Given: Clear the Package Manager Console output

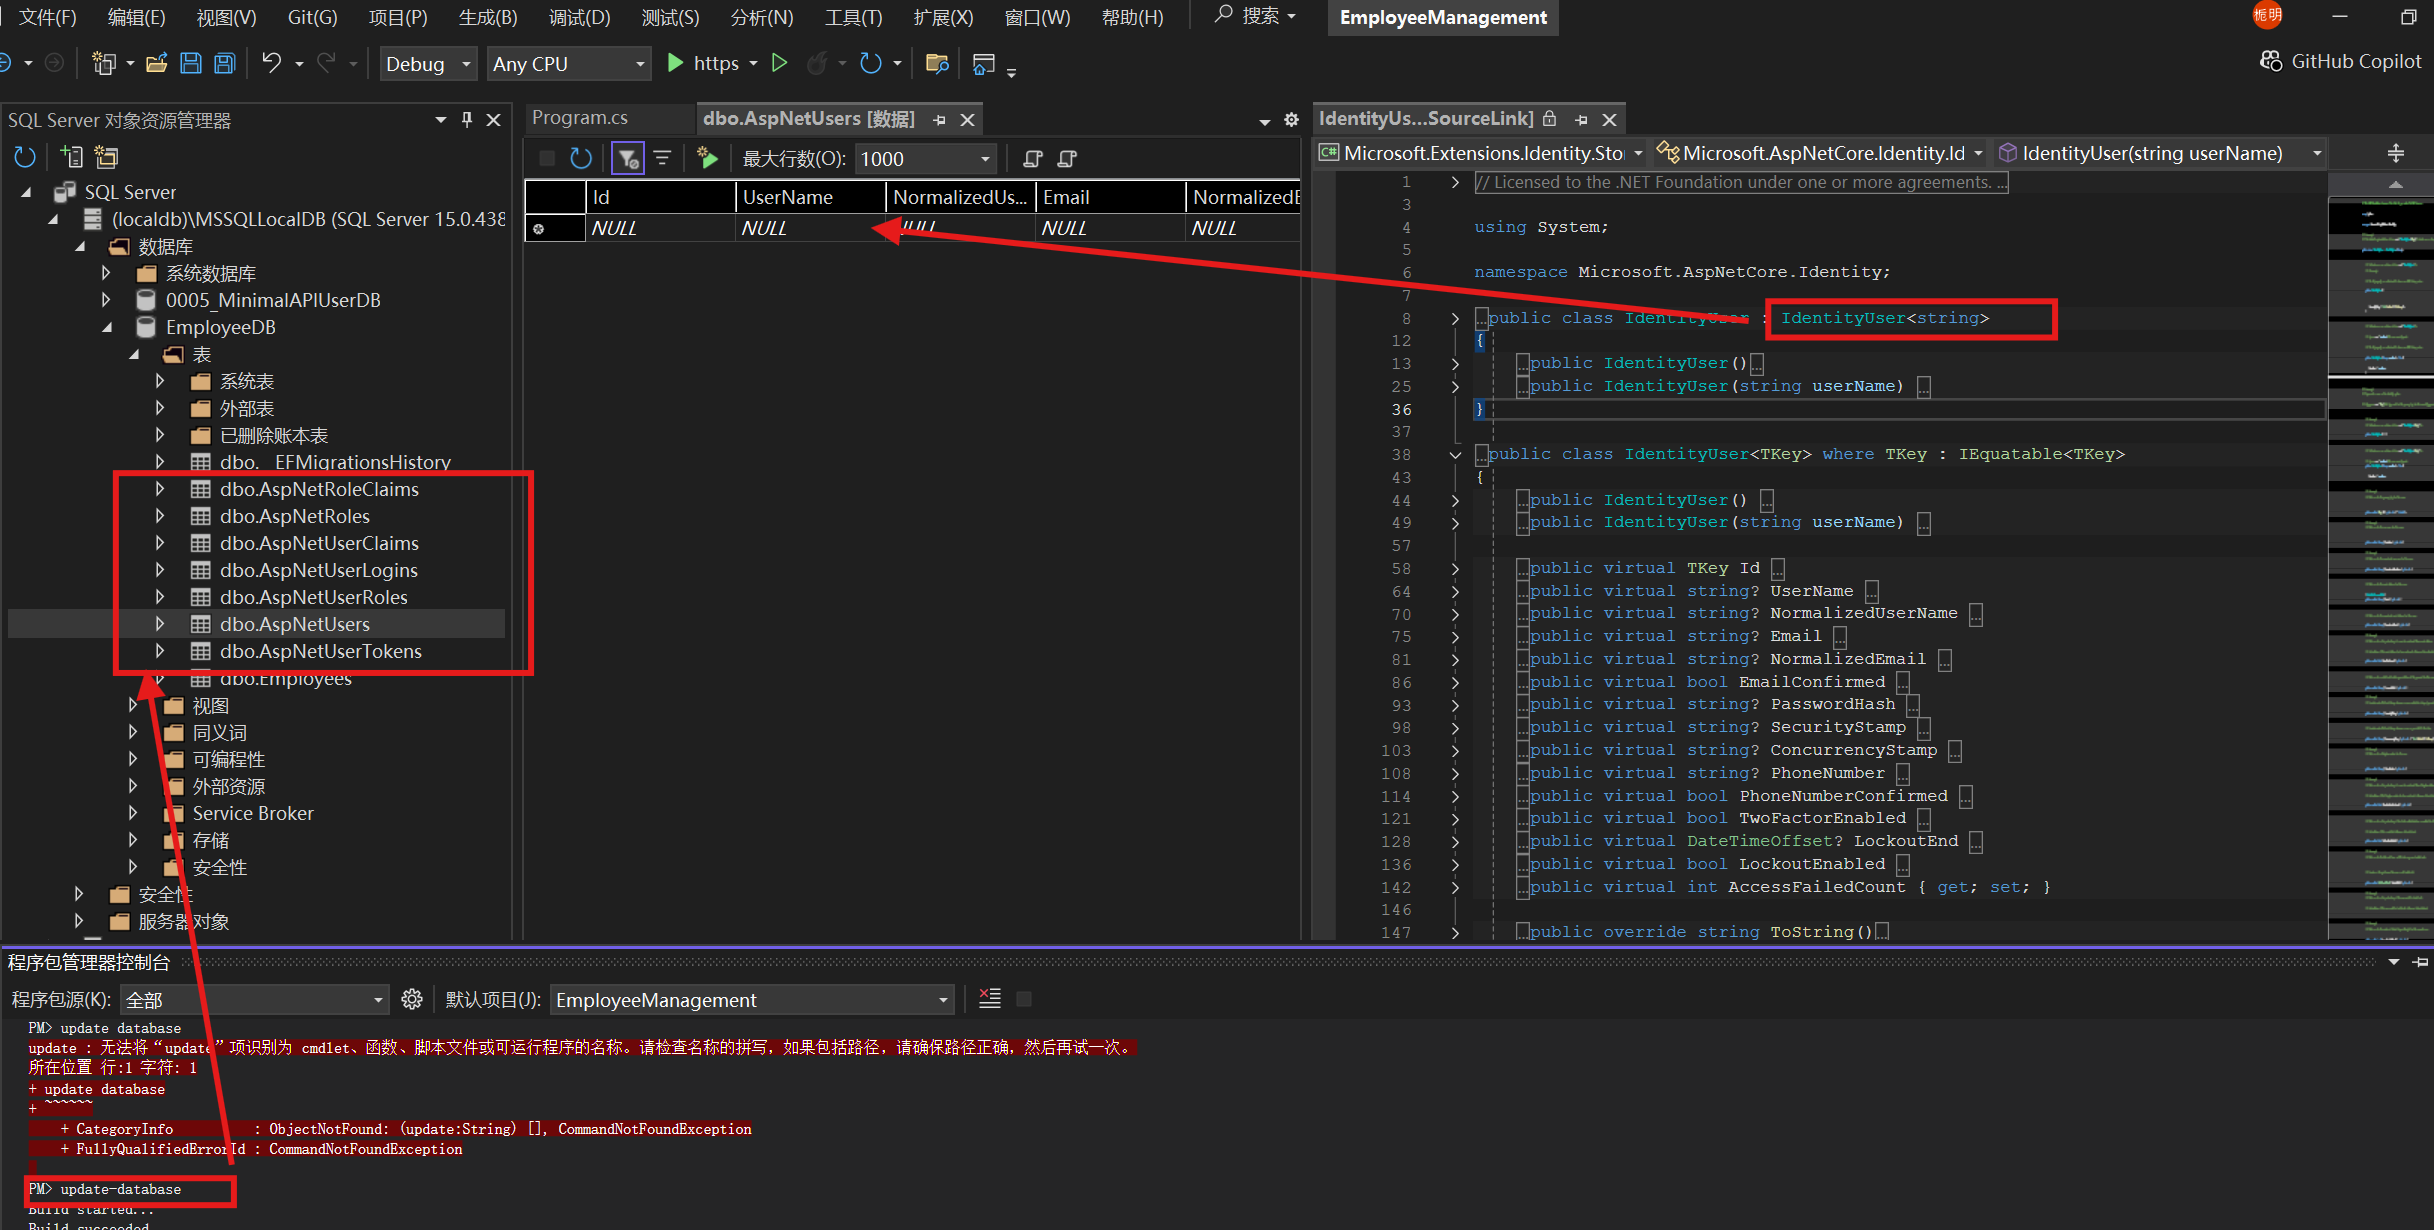Looking at the screenshot, I should (990, 999).
